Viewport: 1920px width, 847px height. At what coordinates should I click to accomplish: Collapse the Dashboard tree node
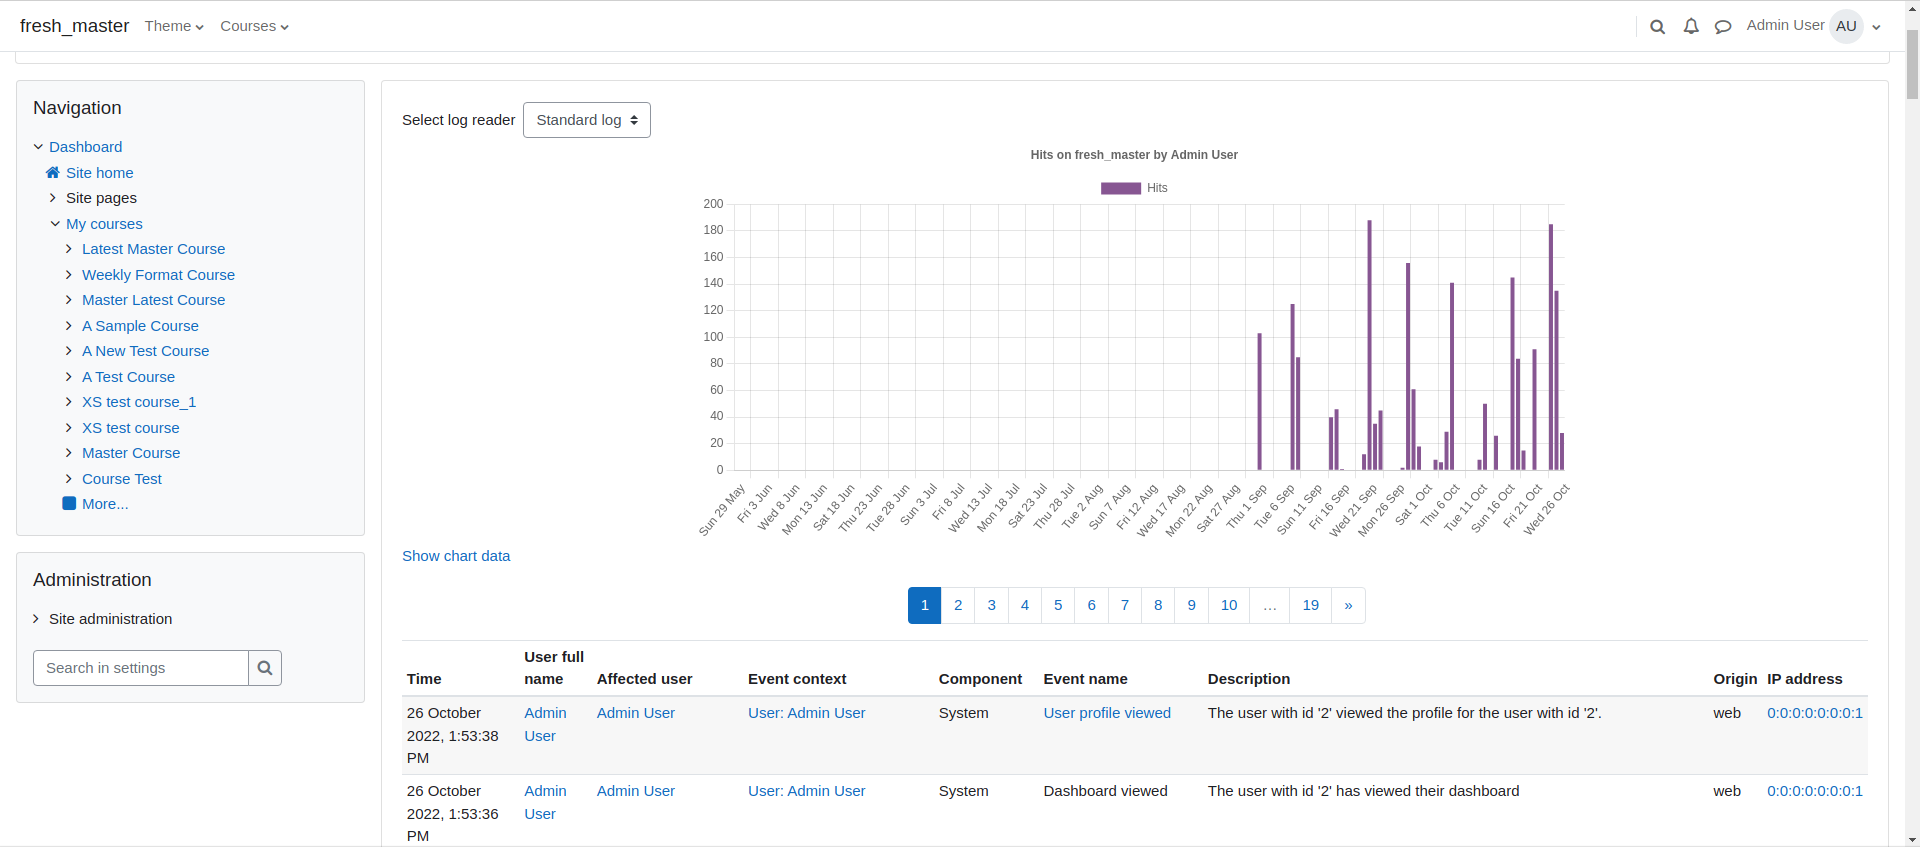[38, 147]
